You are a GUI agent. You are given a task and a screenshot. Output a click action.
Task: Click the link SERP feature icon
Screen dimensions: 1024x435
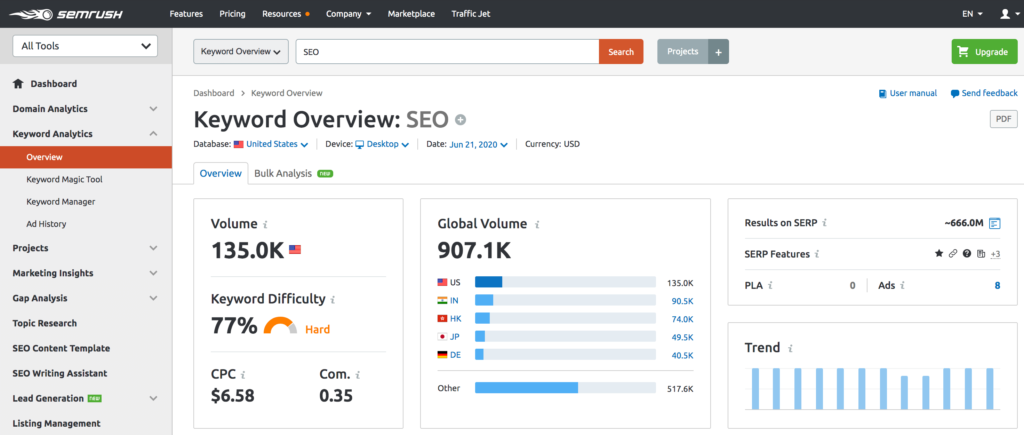pyautogui.click(x=953, y=254)
